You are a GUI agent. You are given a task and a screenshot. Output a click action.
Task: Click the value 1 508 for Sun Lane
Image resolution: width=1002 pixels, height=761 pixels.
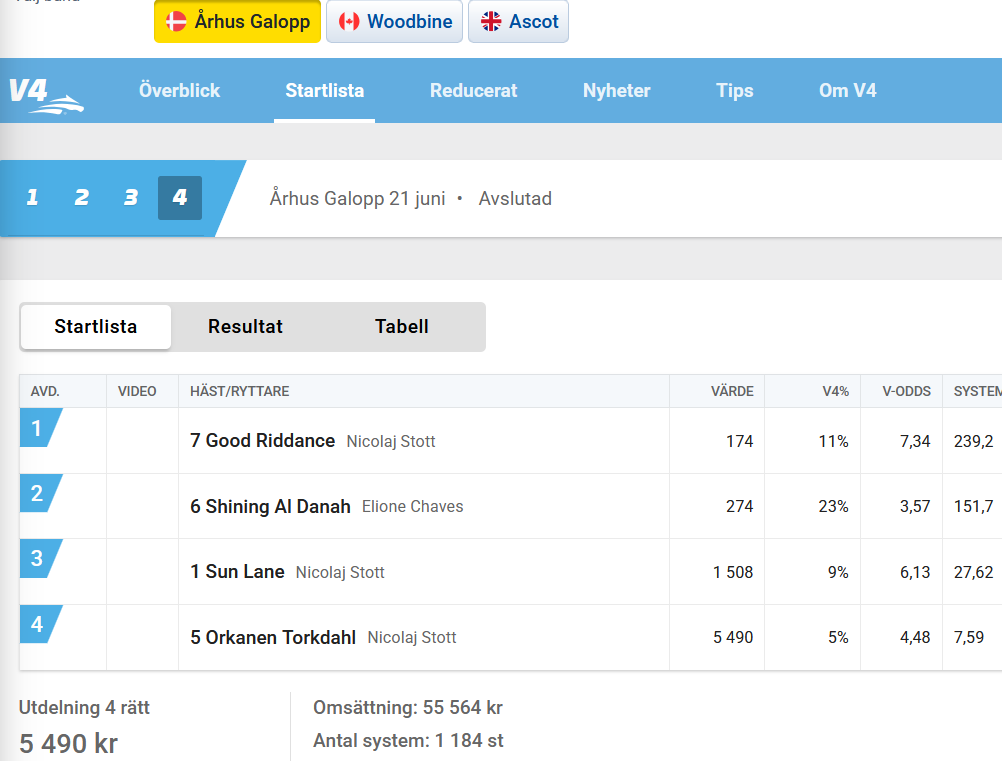click(733, 573)
